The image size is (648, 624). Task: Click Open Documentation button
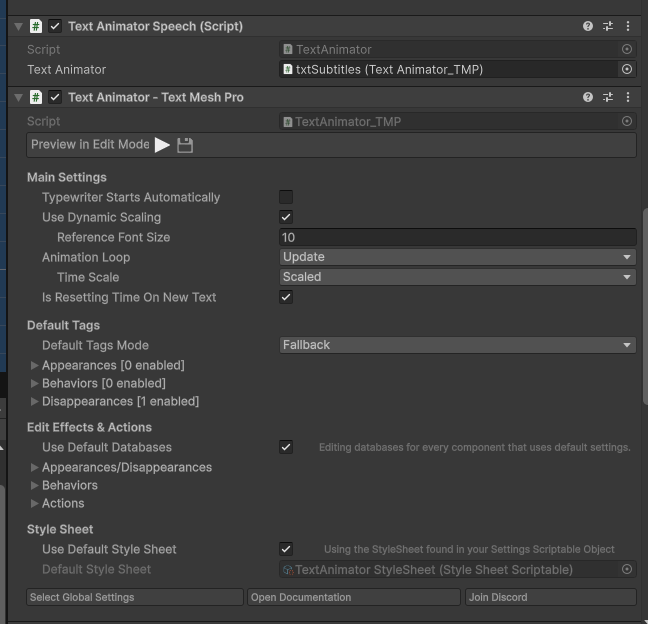point(354,597)
